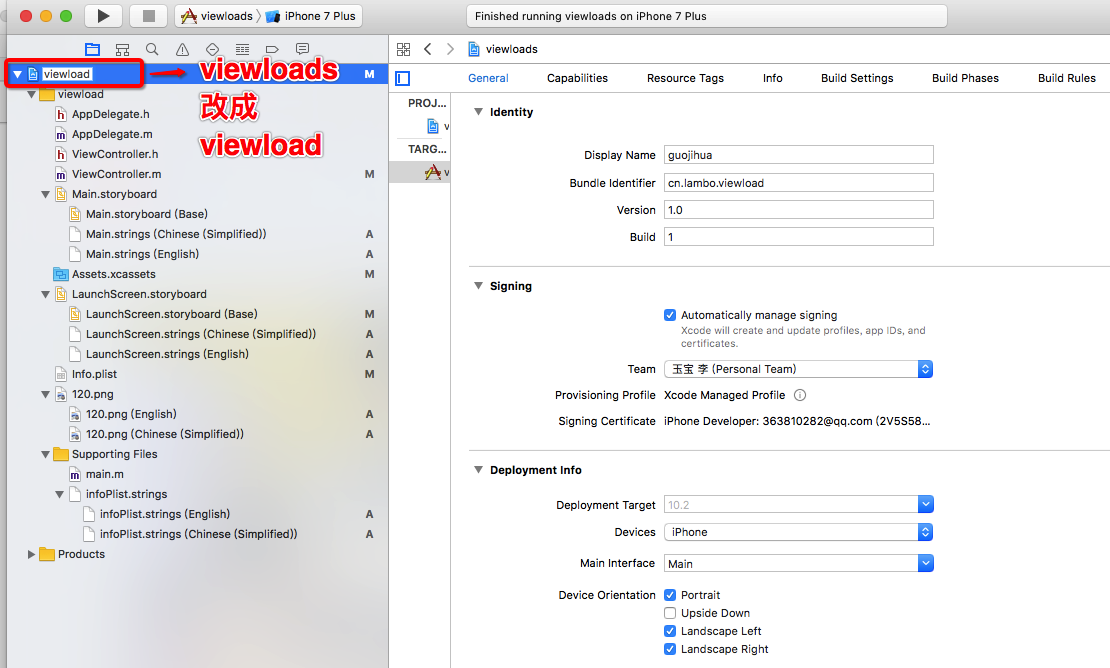Collapse the 120.png group
1110x668 pixels.
tap(45, 394)
